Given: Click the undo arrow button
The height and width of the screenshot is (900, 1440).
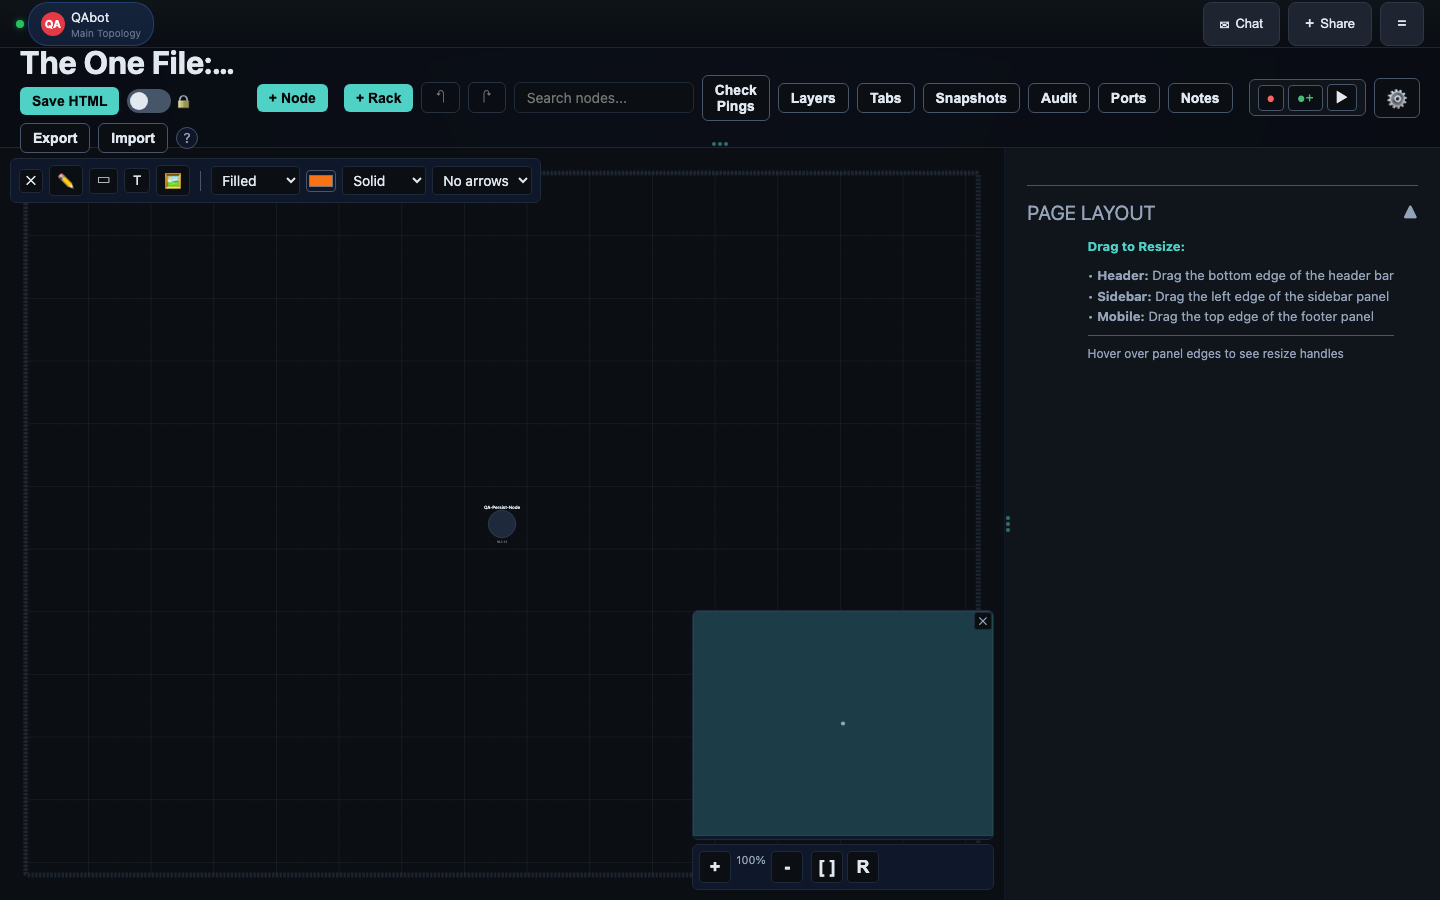Looking at the screenshot, I should point(440,97).
